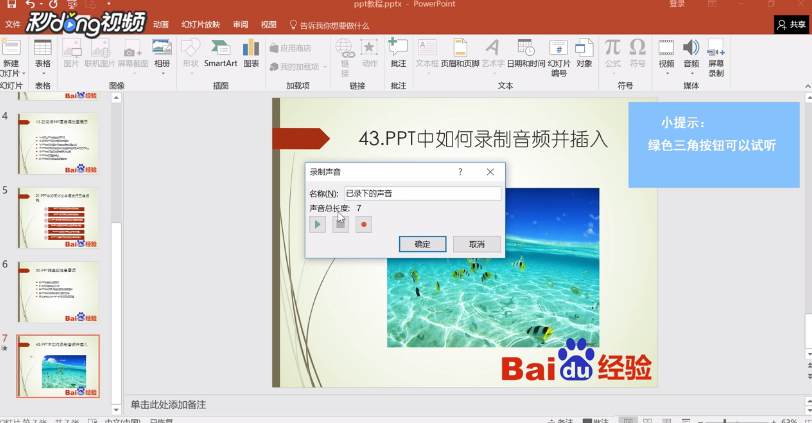
Task: Adjust the zoom slider in status bar
Action: click(725, 420)
